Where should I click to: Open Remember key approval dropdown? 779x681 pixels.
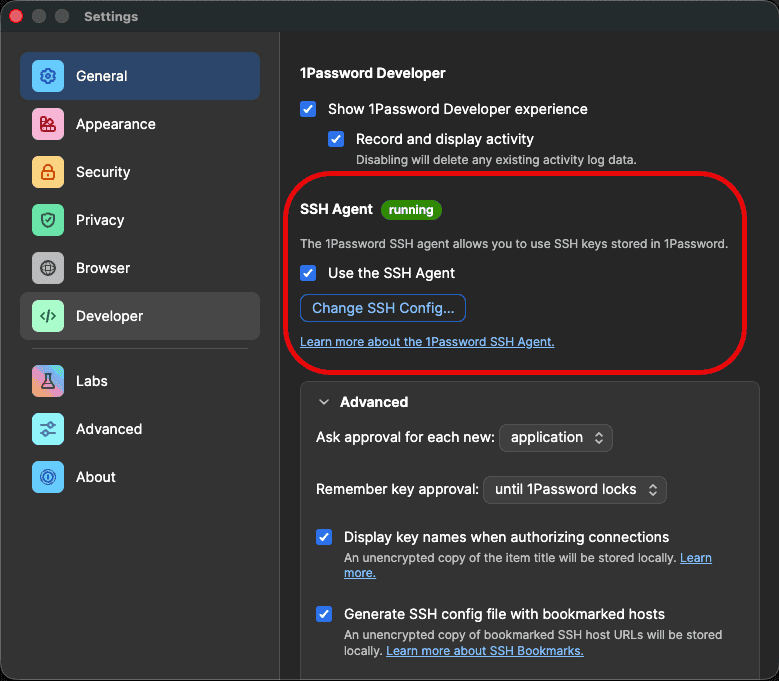coord(574,490)
